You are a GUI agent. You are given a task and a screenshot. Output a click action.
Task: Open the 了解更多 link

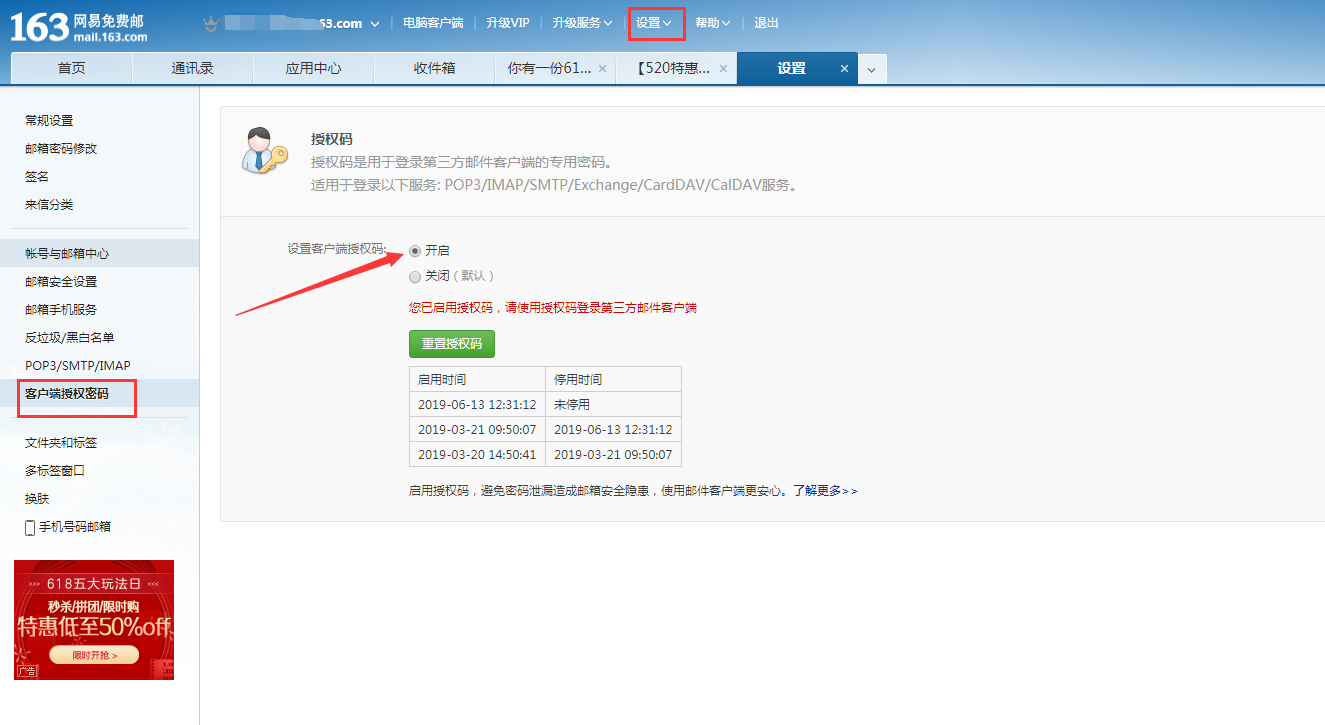click(820, 490)
